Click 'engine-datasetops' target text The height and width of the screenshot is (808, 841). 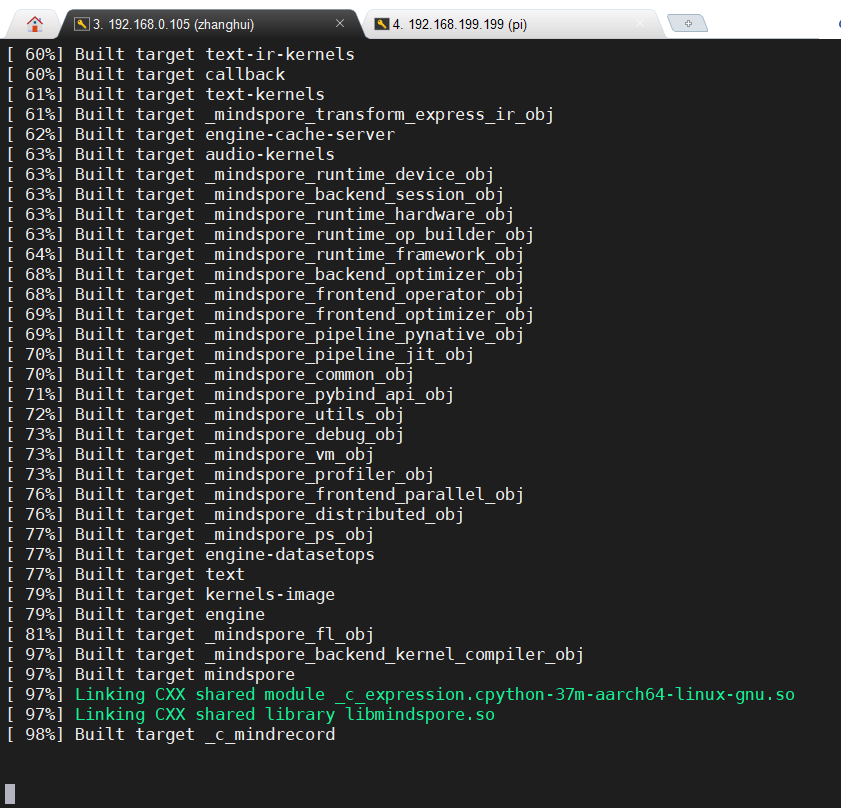tap(290, 554)
